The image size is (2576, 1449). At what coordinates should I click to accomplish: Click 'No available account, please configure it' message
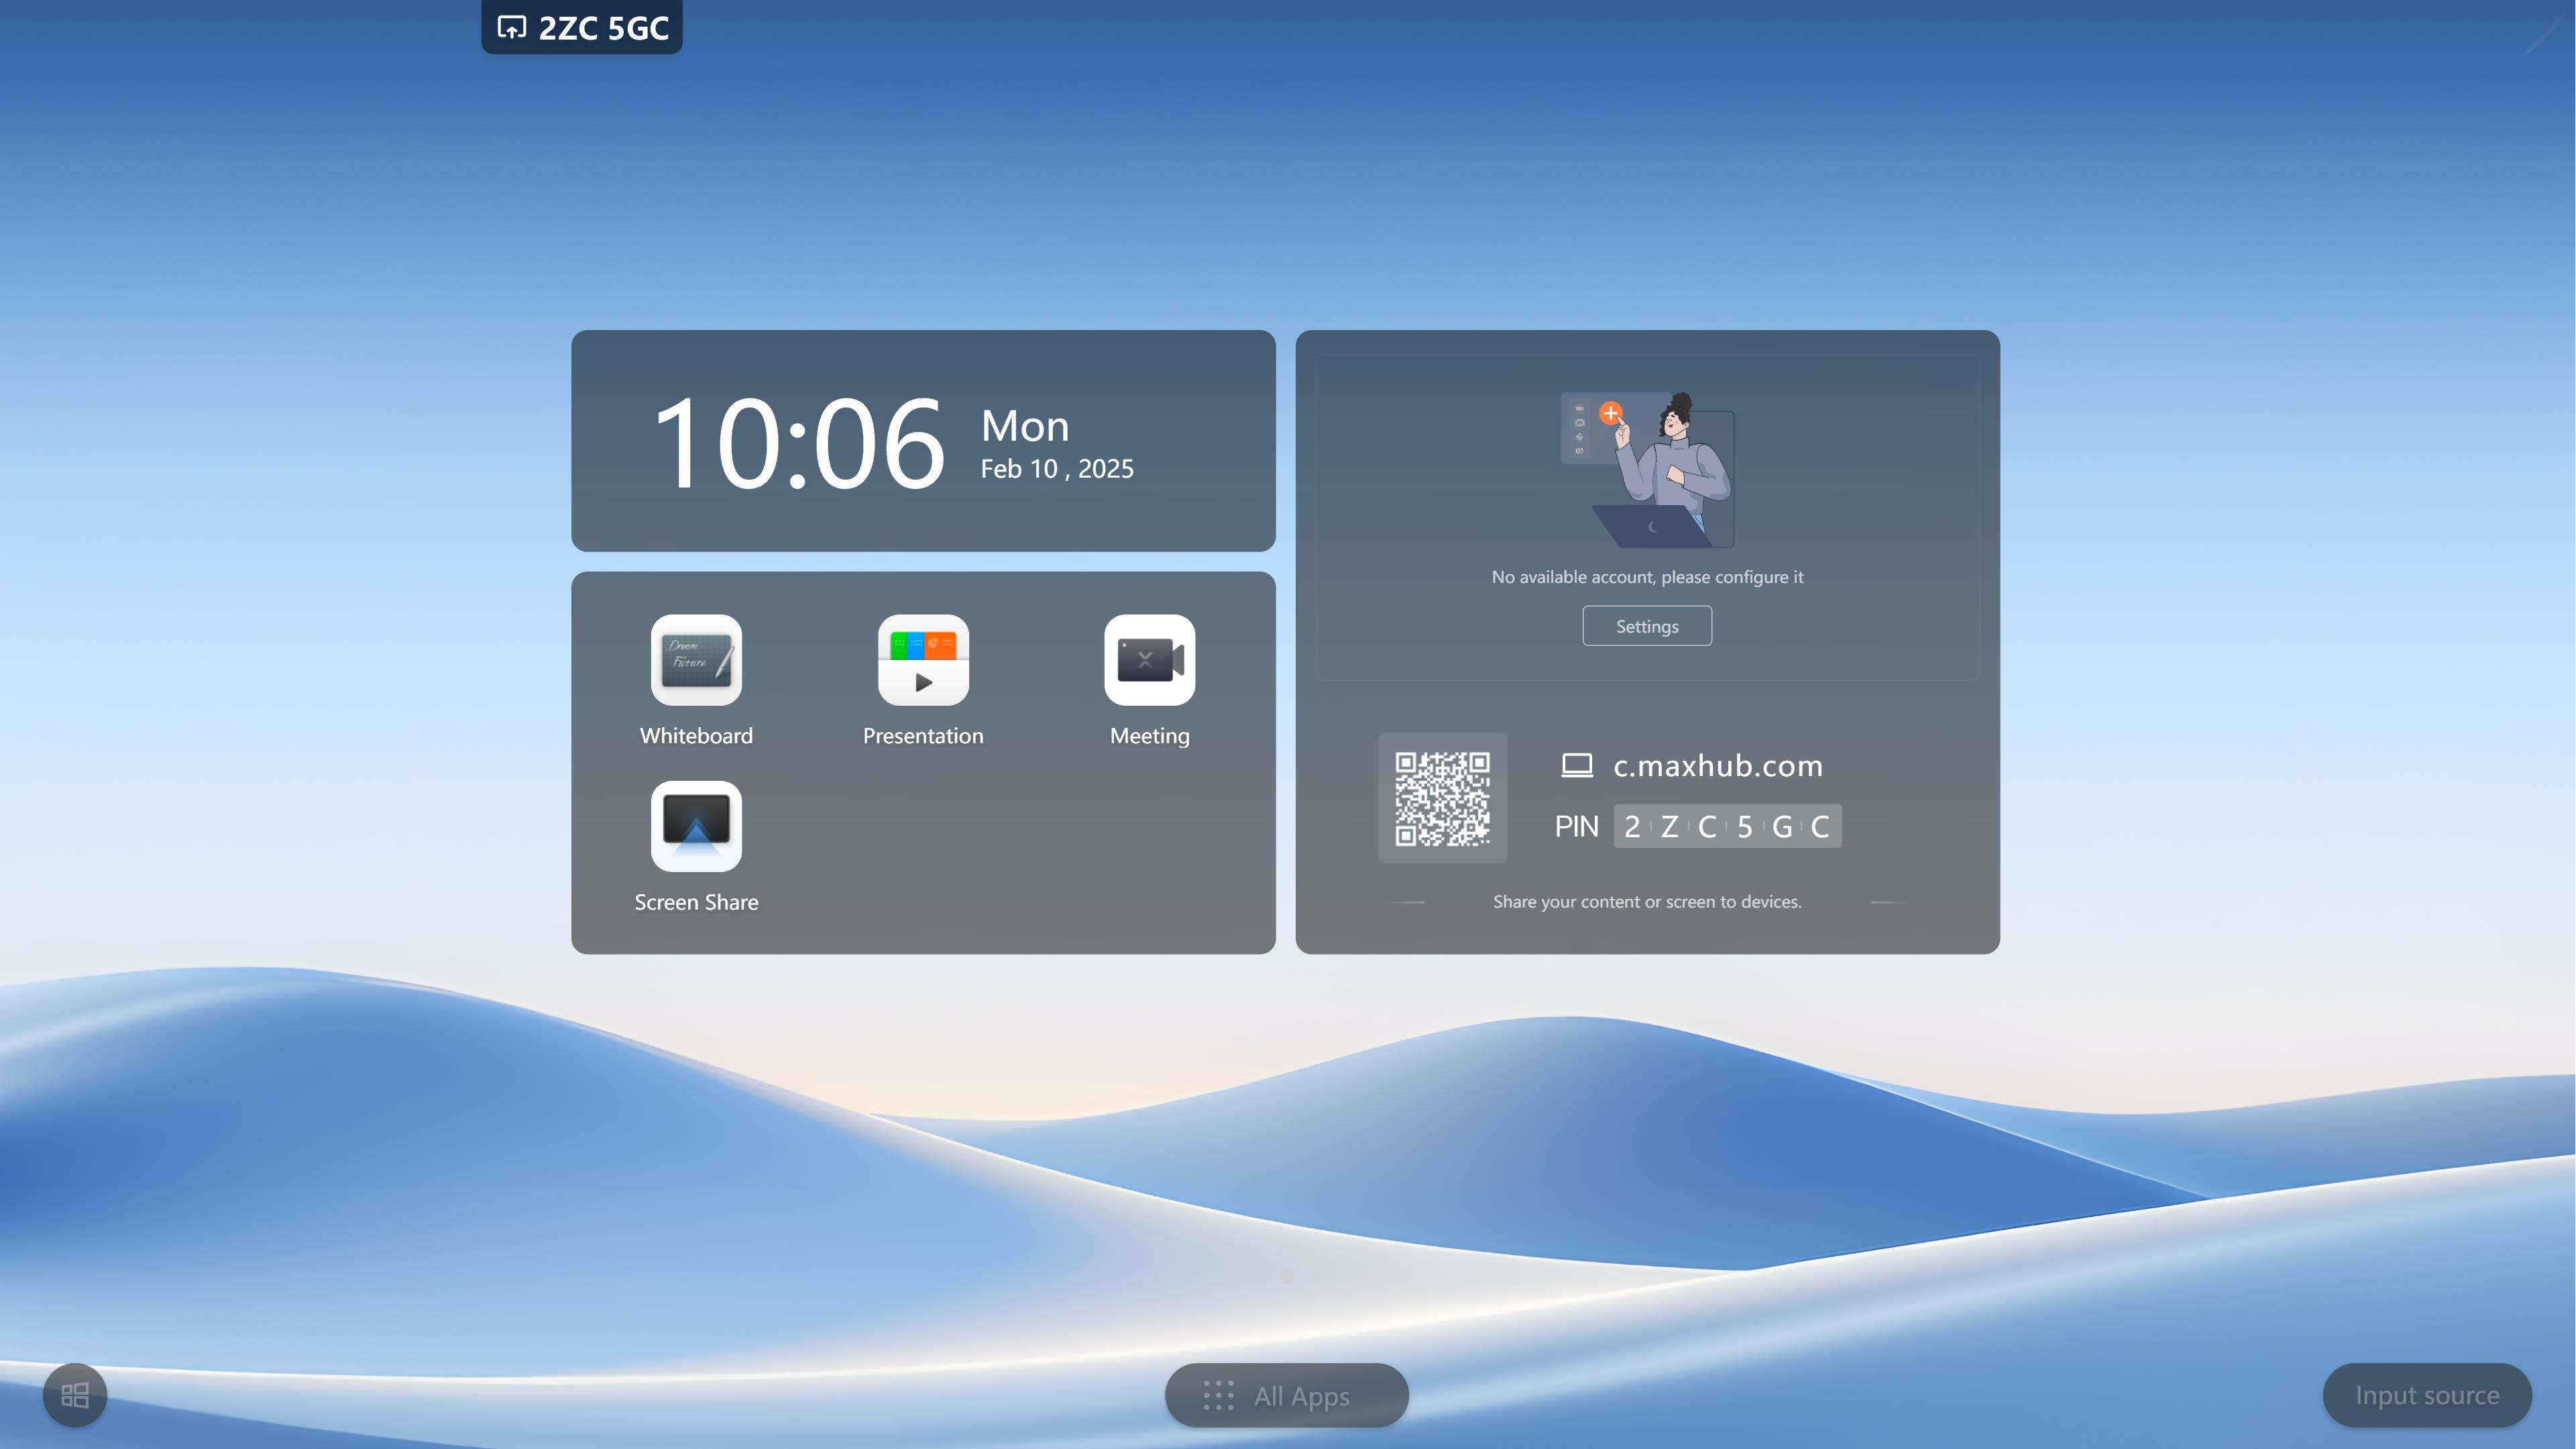(1647, 577)
